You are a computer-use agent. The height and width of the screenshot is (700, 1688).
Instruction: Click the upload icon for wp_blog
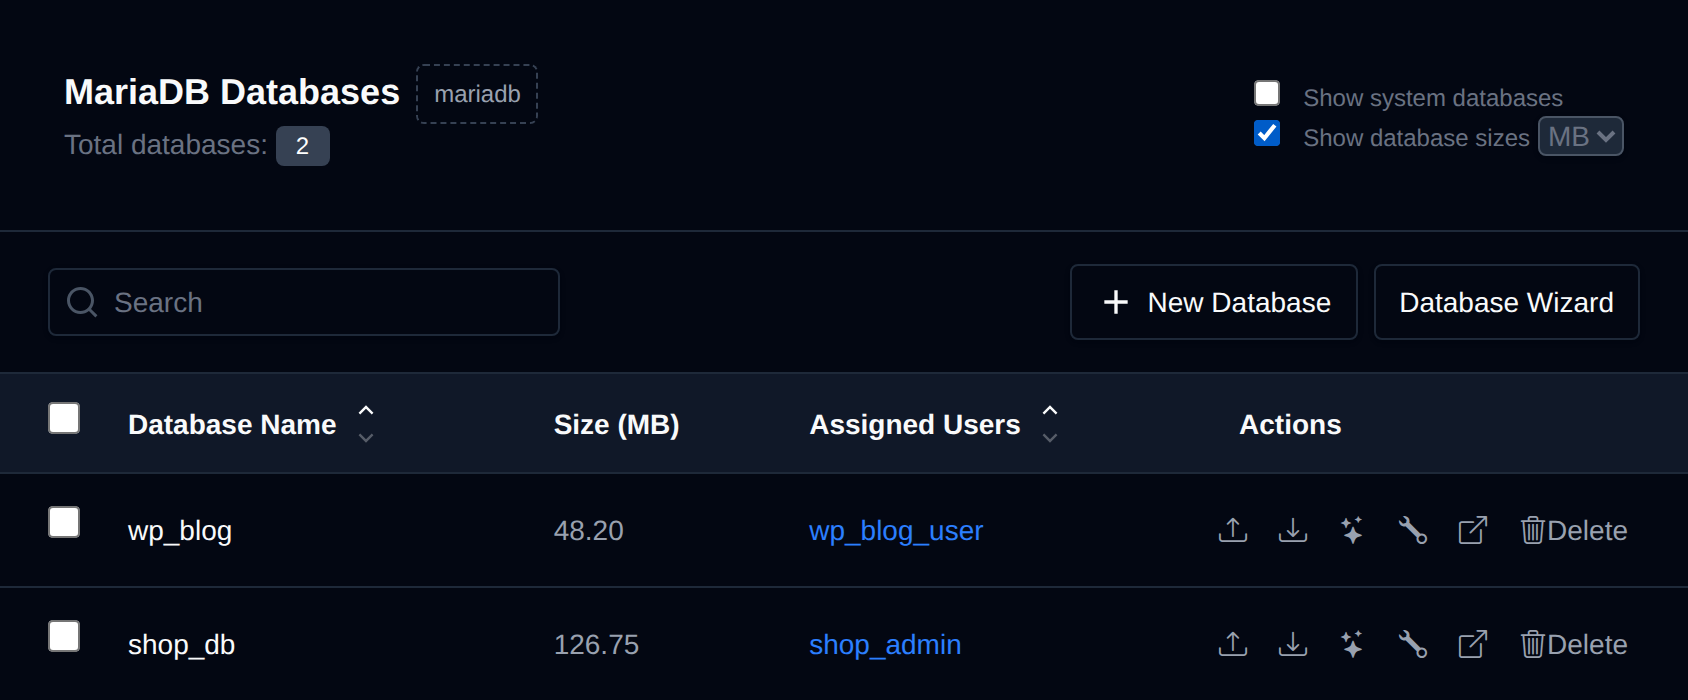[x=1233, y=530]
